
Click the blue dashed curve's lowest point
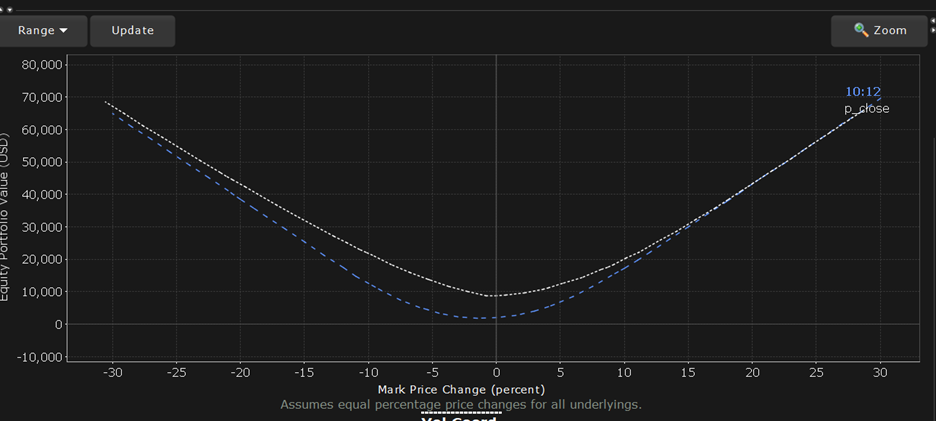pyautogui.click(x=481, y=318)
